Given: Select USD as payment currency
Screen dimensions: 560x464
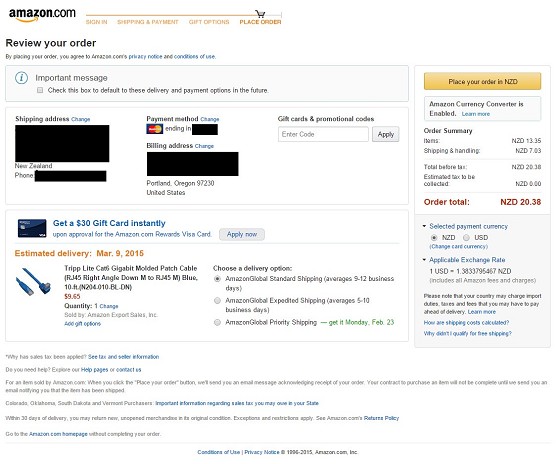Looking at the screenshot, I should [x=466, y=238].
